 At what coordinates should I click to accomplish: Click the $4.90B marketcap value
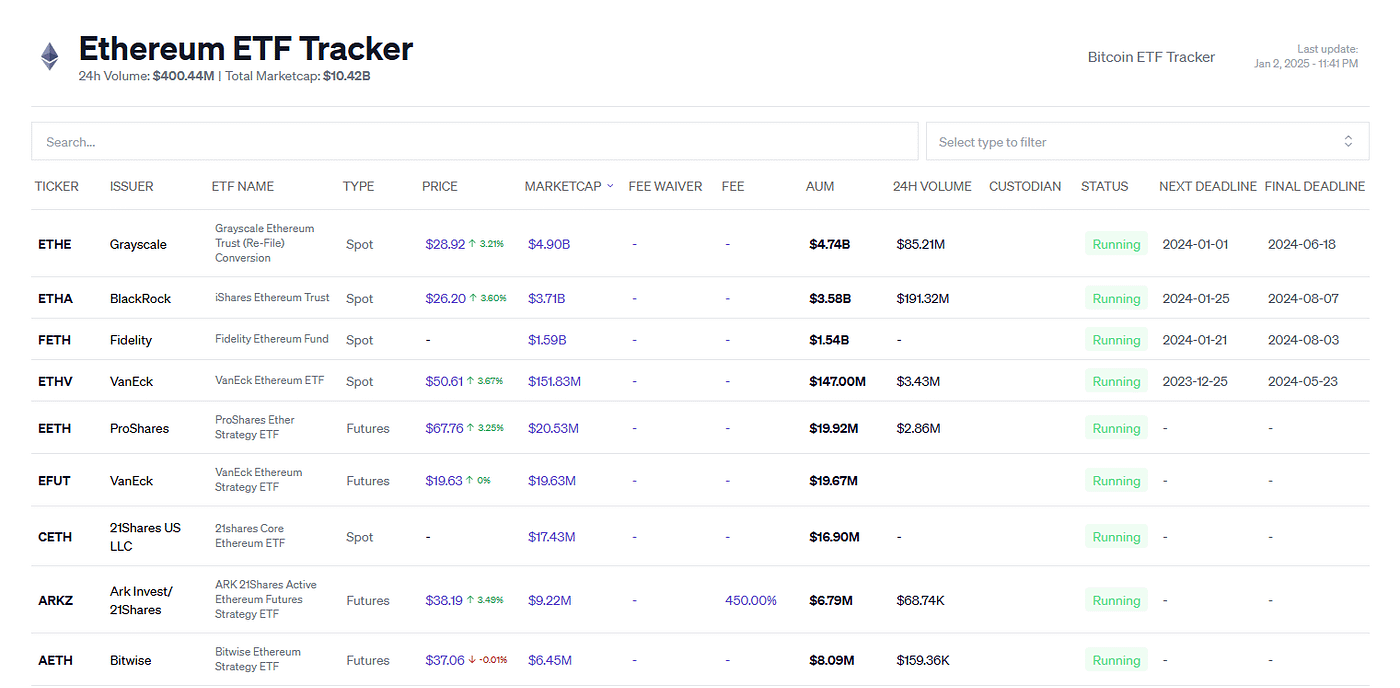(x=549, y=244)
